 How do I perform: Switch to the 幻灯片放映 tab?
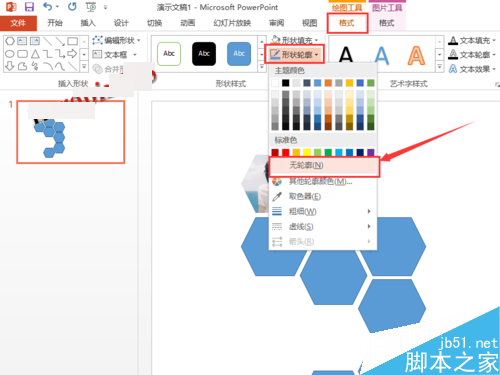[x=232, y=23]
